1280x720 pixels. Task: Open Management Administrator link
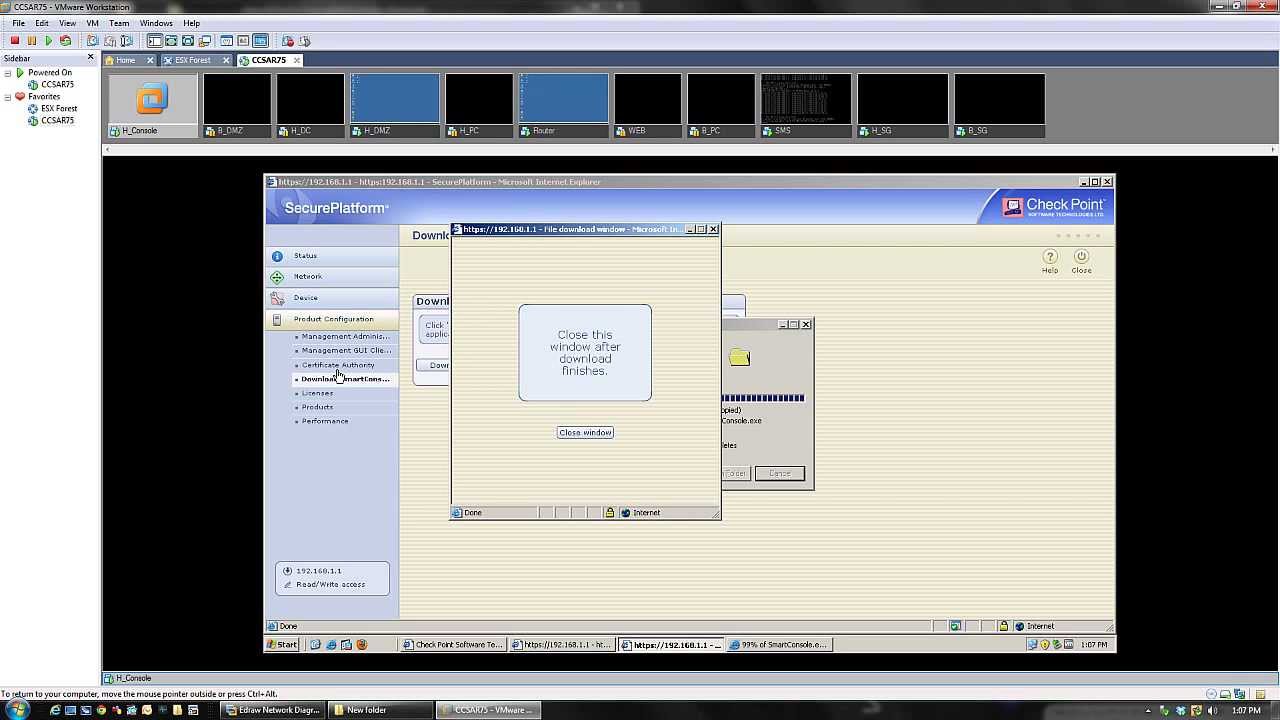(x=346, y=337)
